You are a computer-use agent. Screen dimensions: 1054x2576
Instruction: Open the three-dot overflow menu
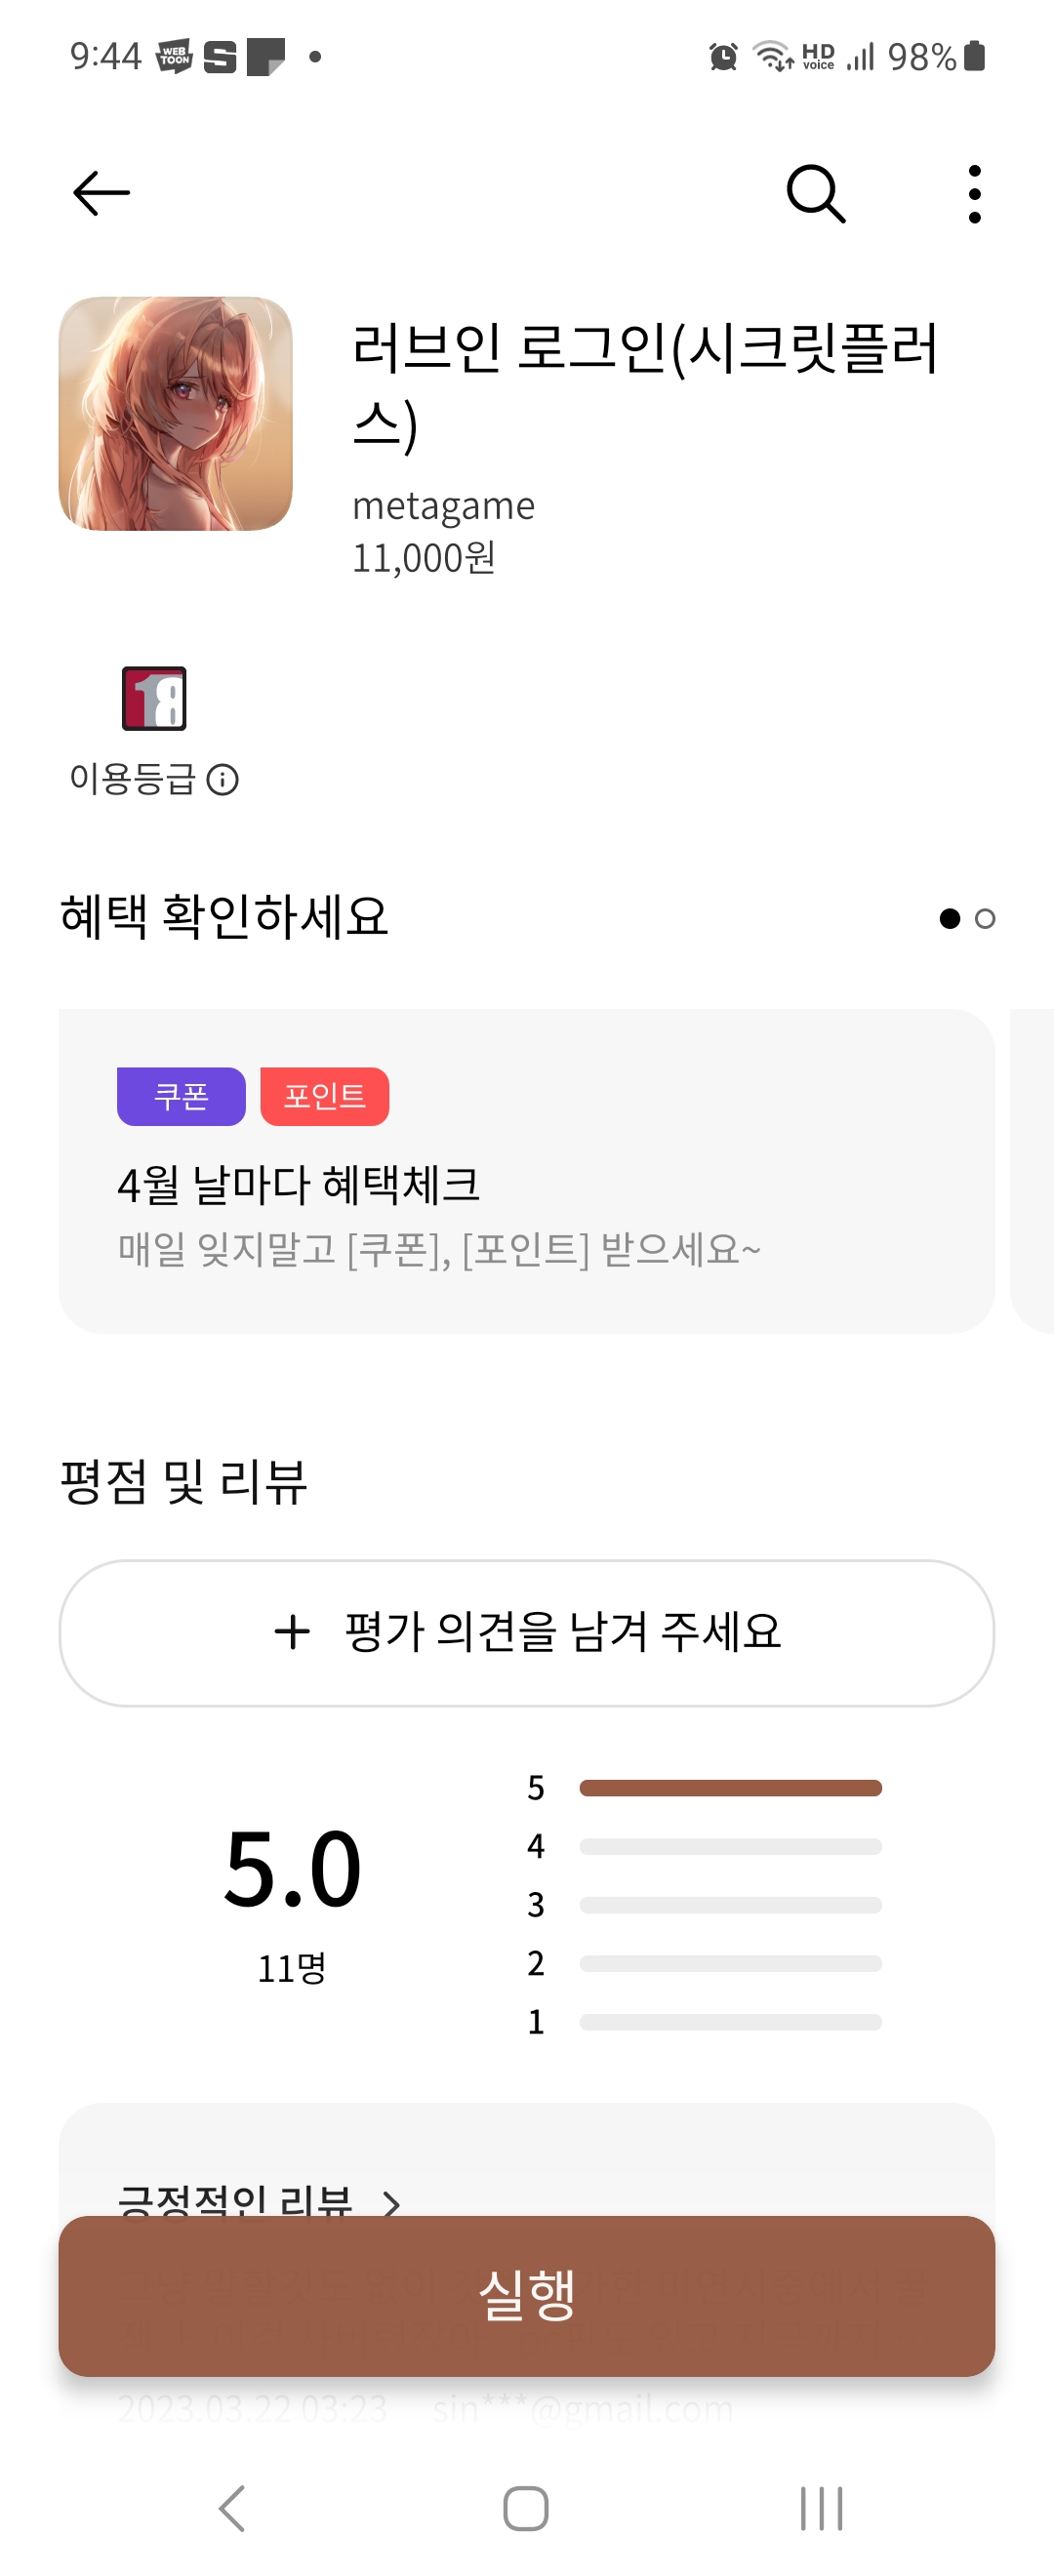pos(974,193)
